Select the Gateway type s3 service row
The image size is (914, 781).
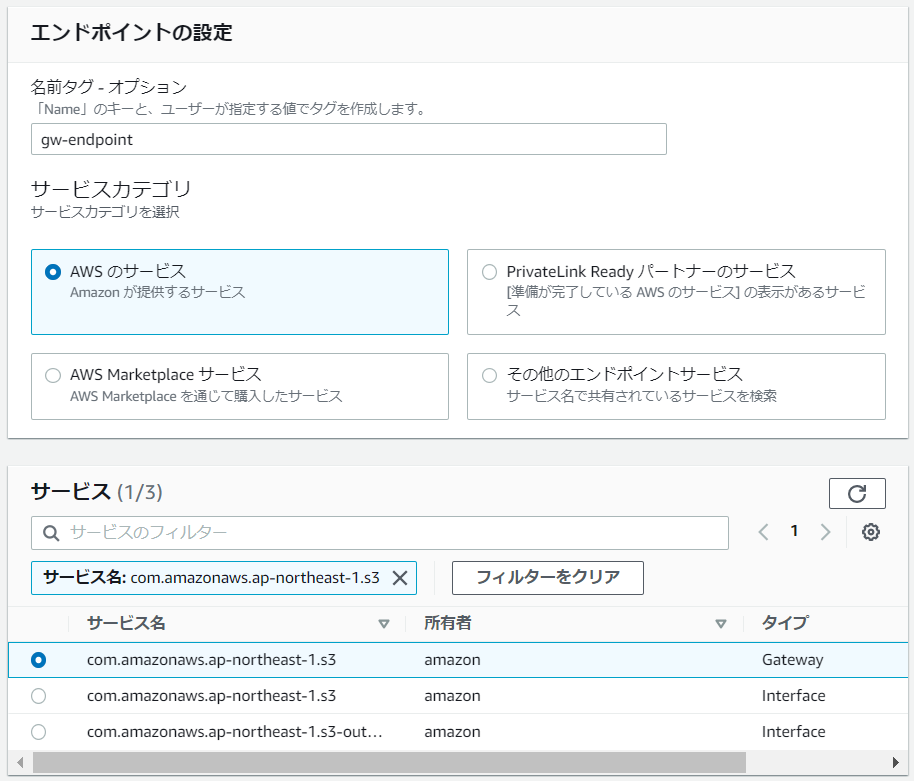pos(458,660)
